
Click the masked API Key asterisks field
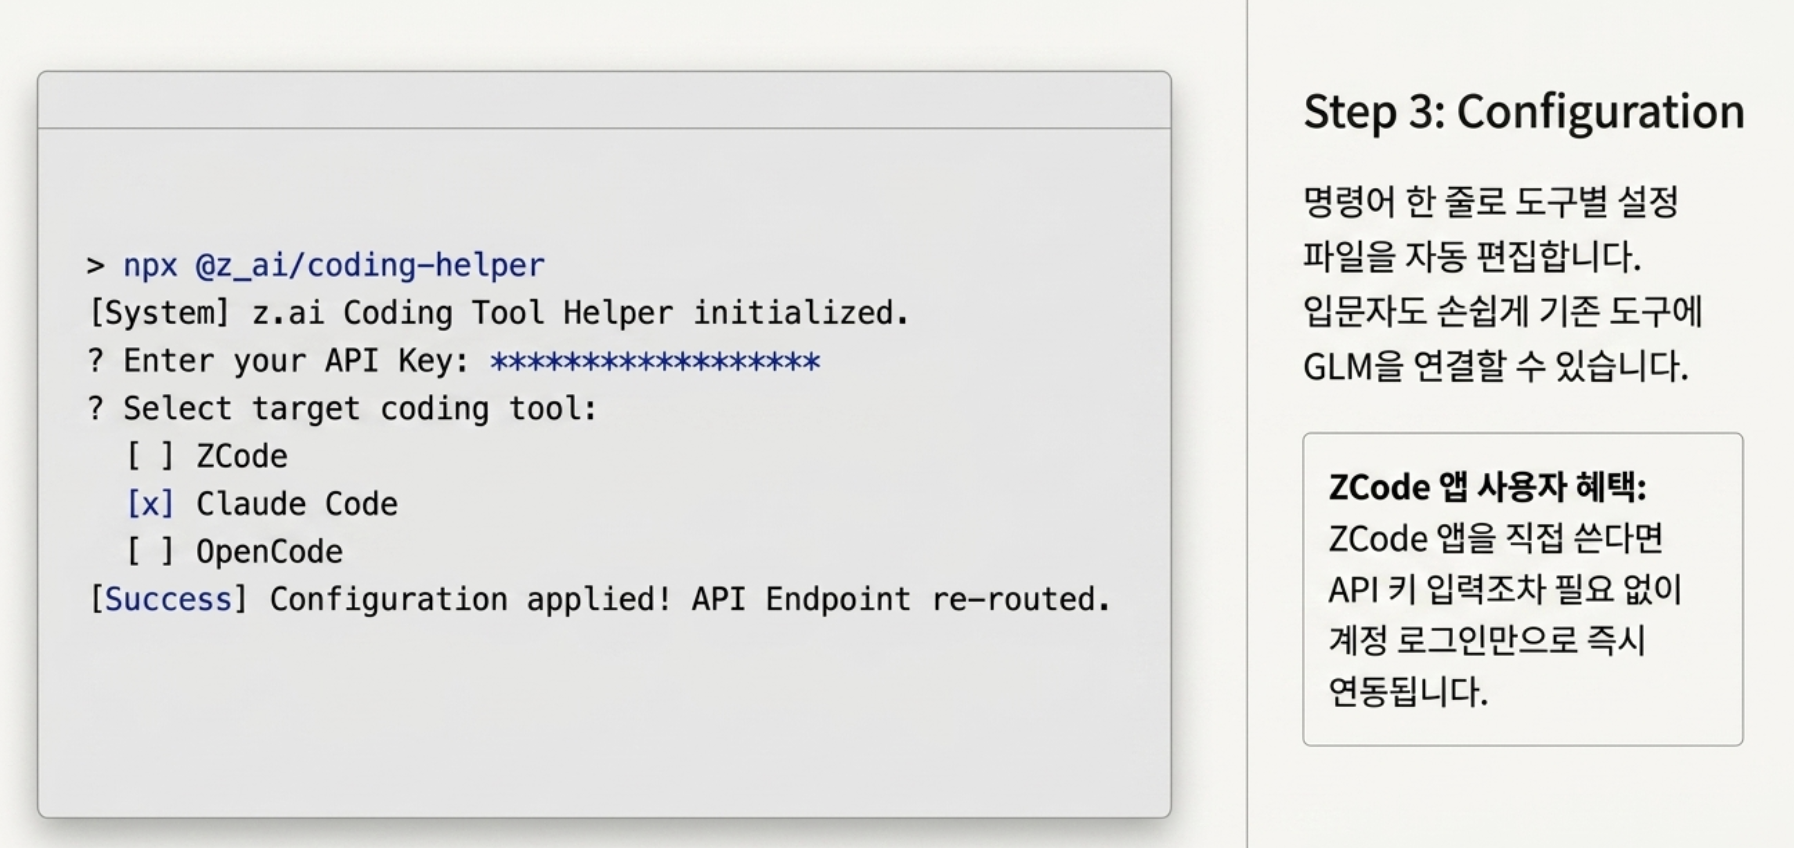point(655,361)
